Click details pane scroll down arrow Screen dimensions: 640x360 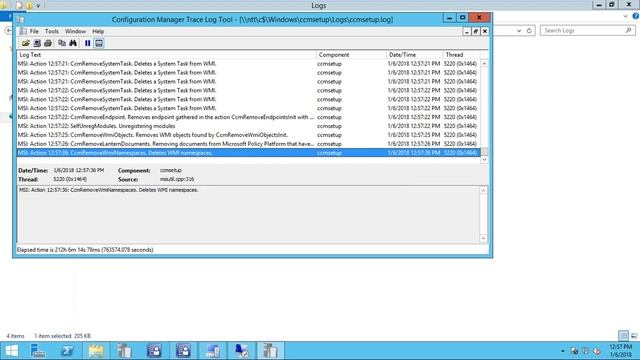click(x=484, y=238)
